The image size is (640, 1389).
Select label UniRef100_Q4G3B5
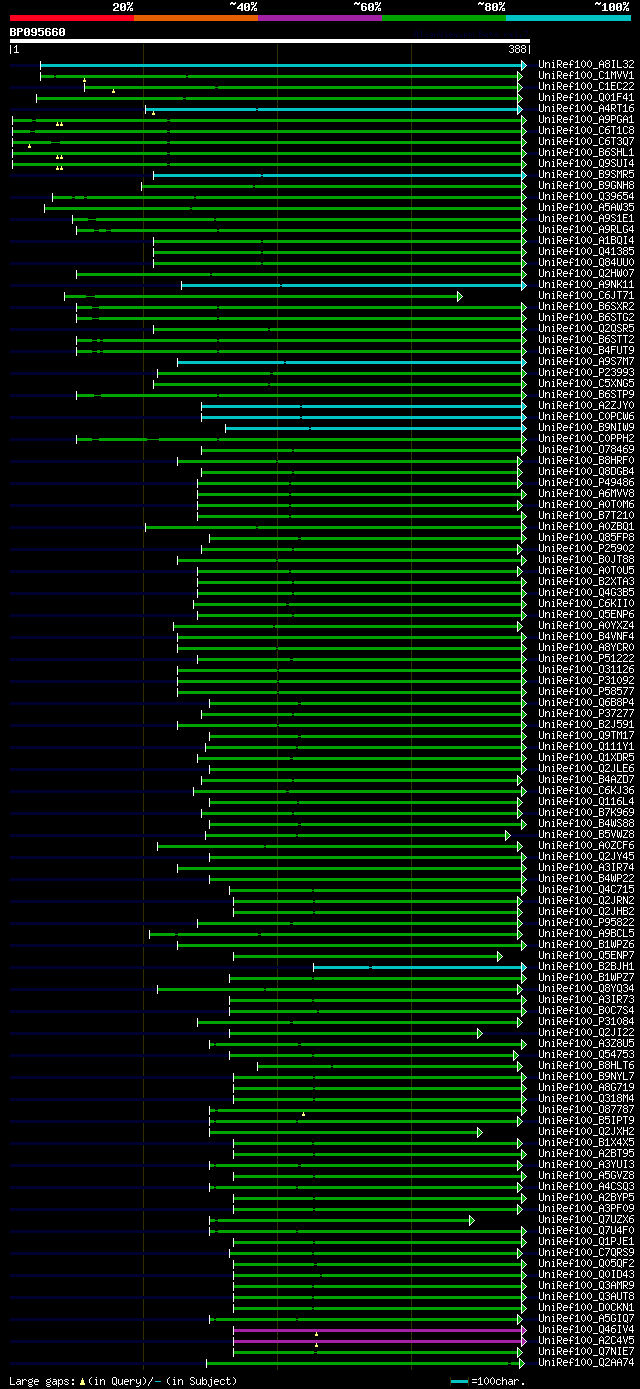coord(586,592)
